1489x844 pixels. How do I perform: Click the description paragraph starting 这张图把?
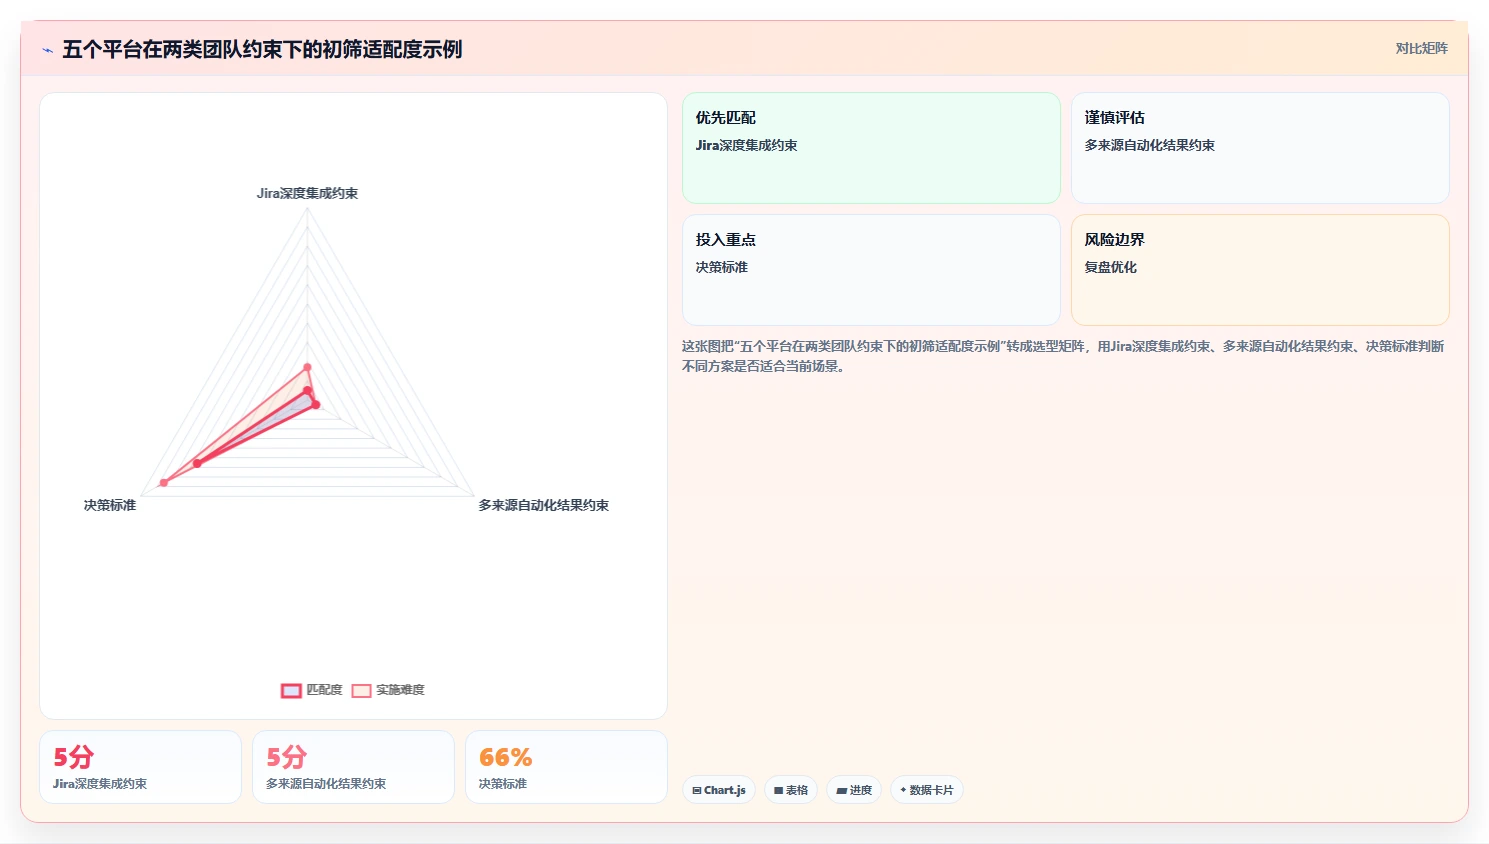click(1063, 356)
